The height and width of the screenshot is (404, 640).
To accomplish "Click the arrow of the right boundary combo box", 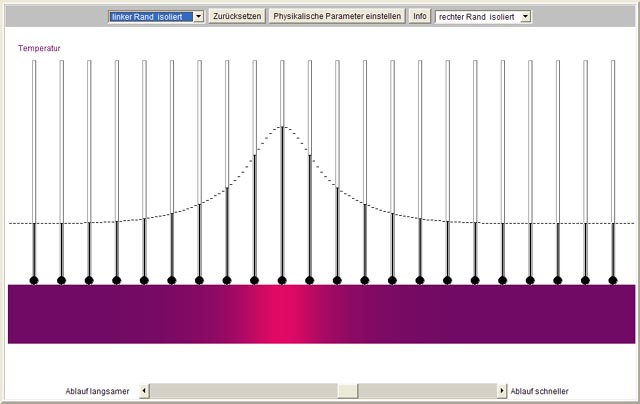I will (526, 17).
